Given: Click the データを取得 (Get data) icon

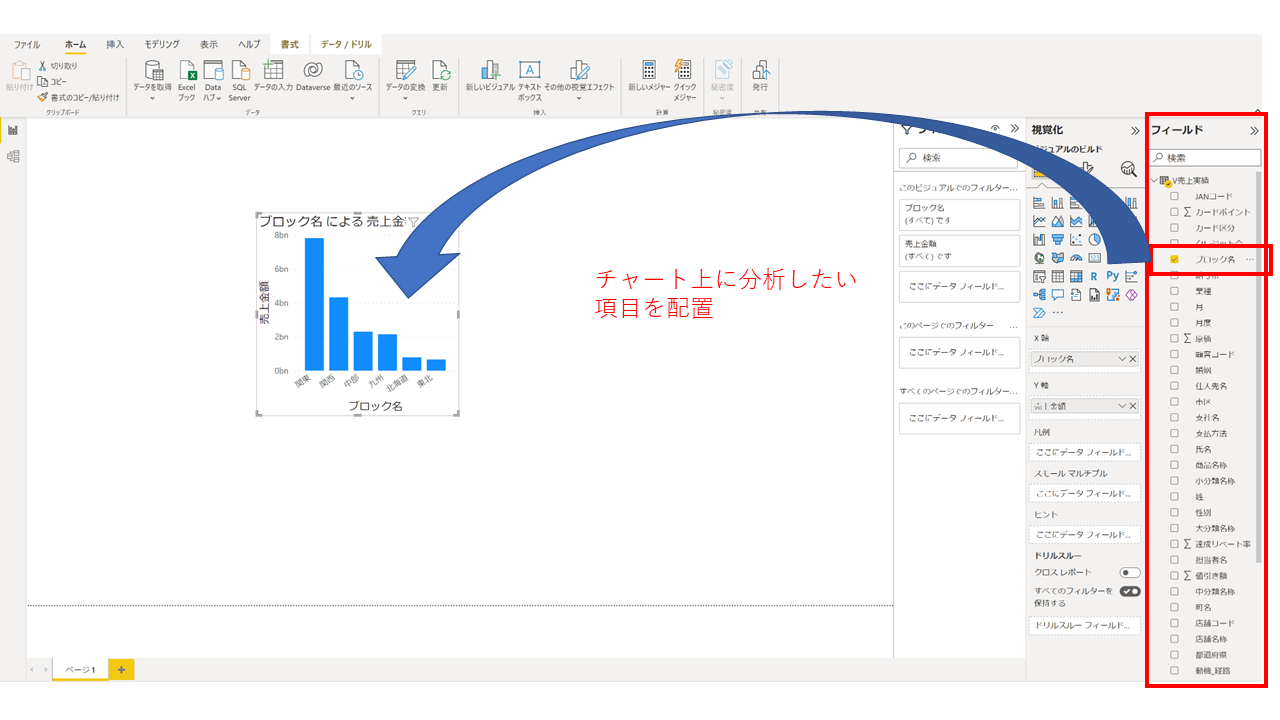Looking at the screenshot, I should coord(154,70).
